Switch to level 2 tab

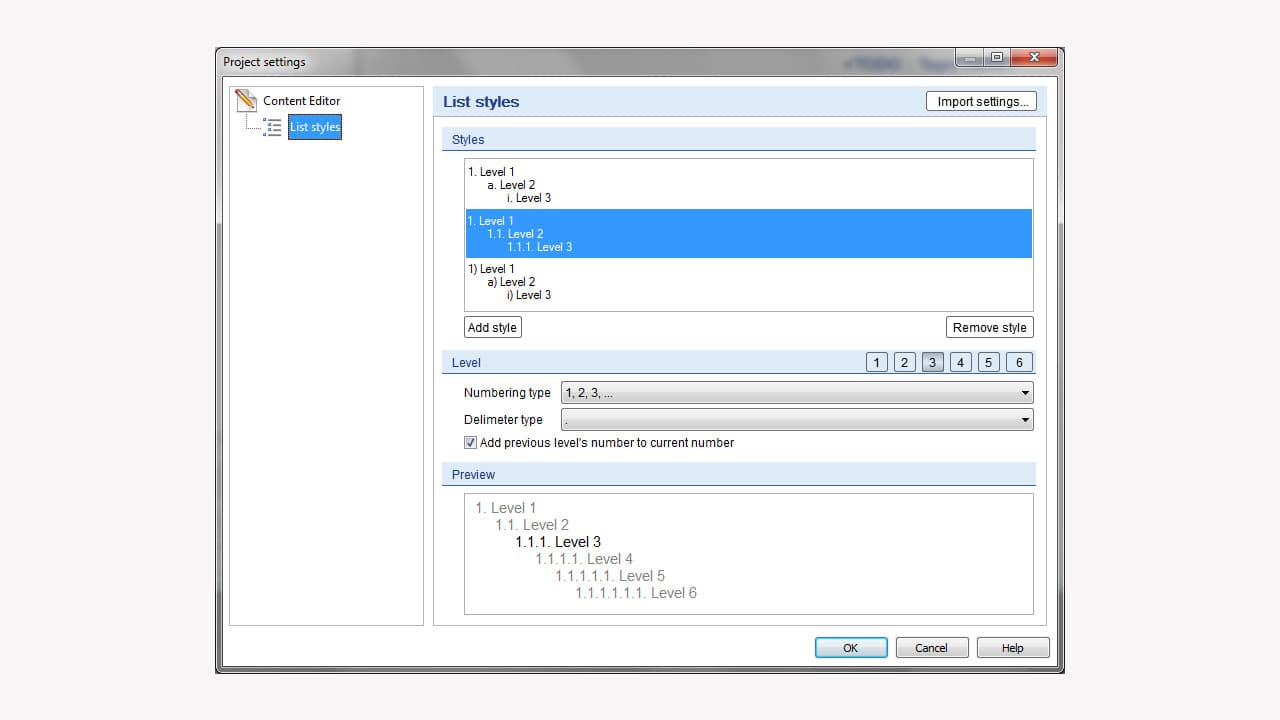pyautogui.click(x=904, y=363)
